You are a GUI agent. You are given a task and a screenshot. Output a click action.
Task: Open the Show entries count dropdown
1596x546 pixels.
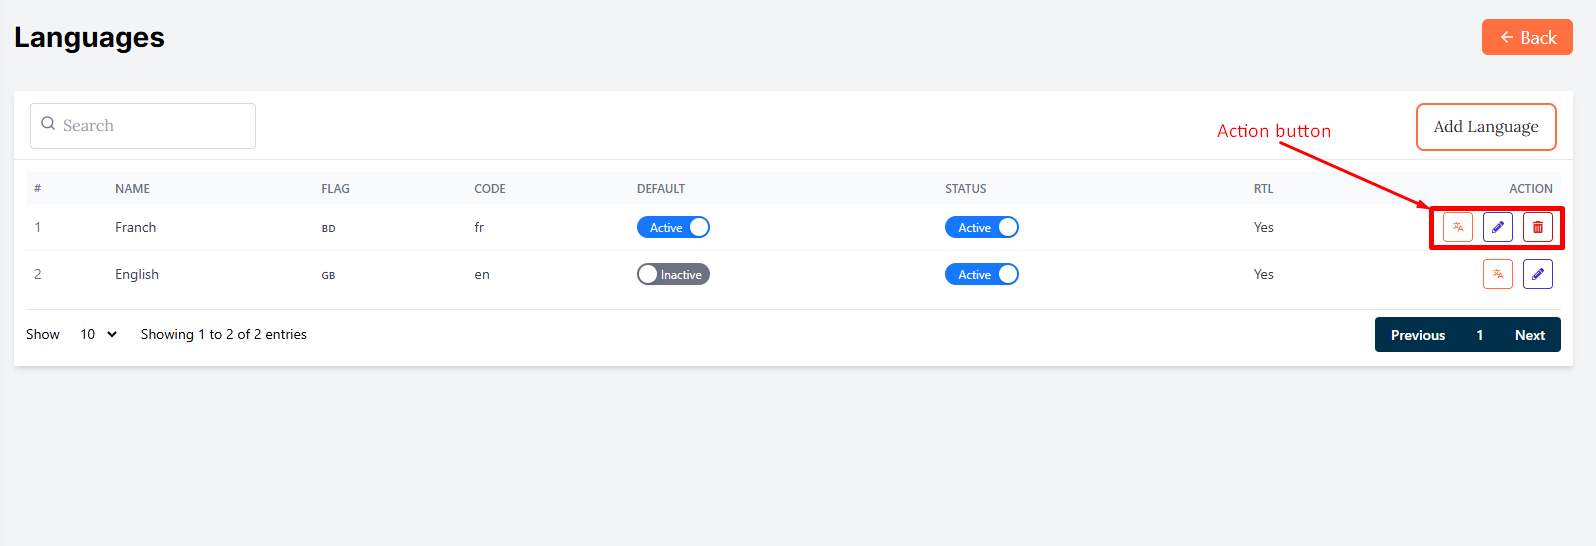click(x=98, y=335)
